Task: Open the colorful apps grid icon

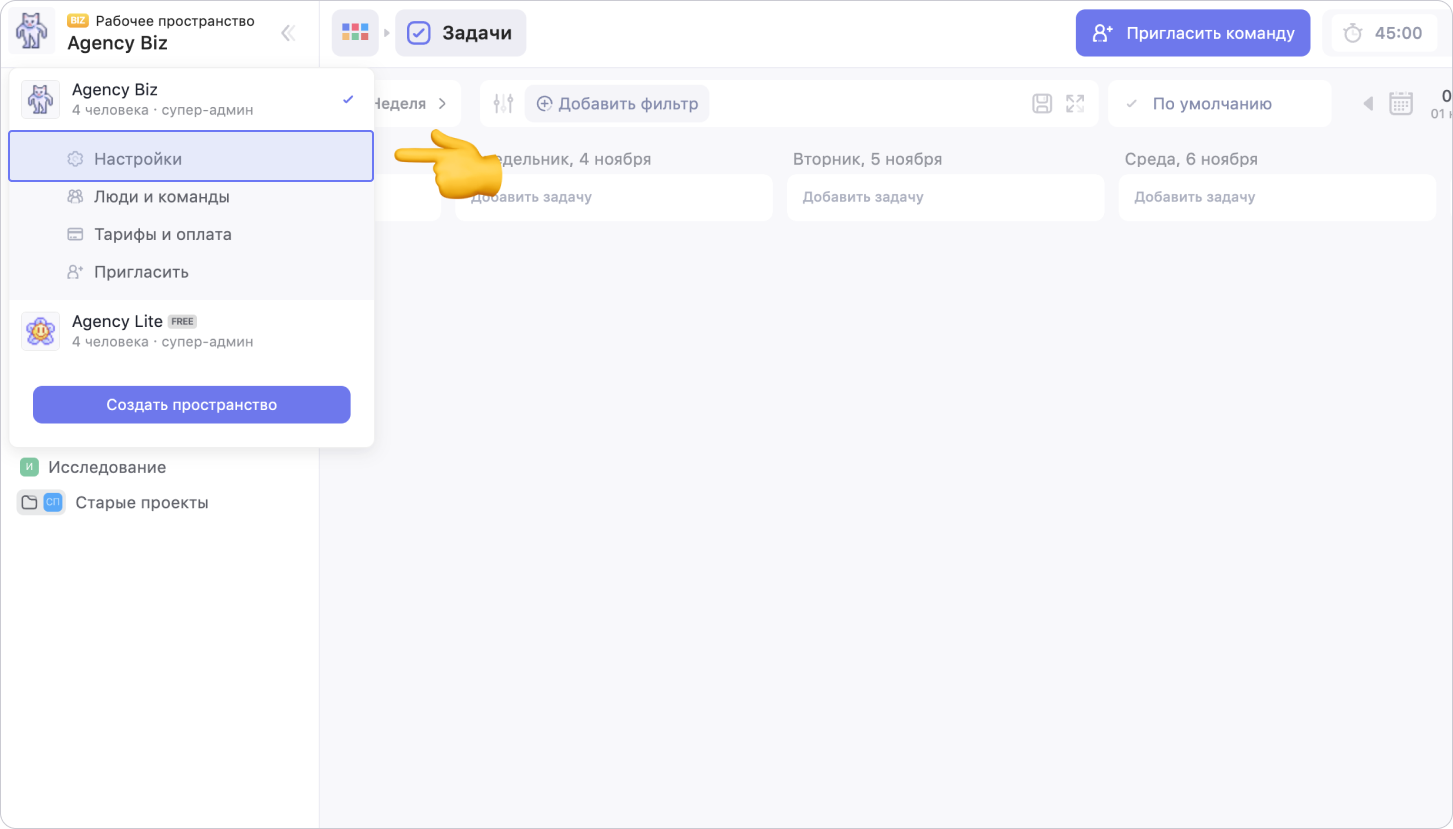Action: pyautogui.click(x=355, y=33)
